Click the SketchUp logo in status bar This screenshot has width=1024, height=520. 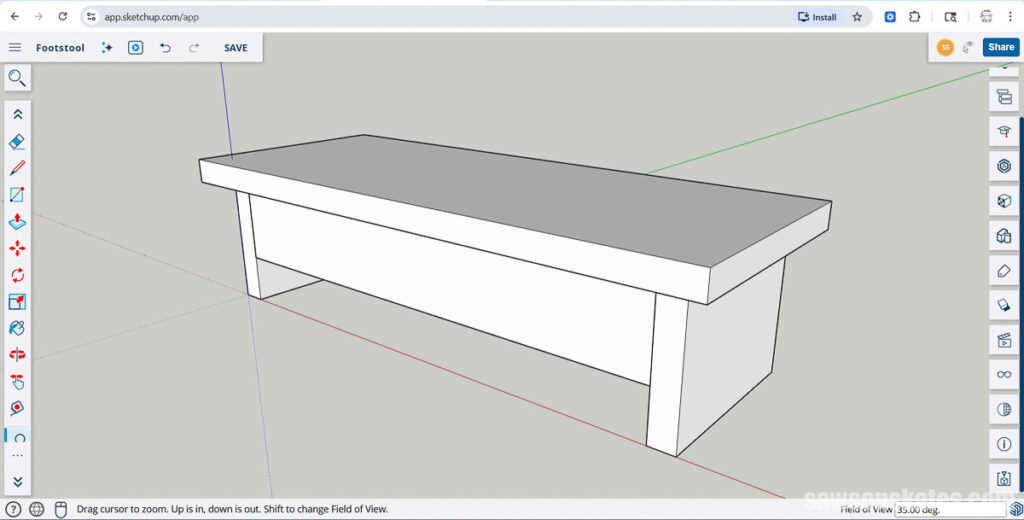(1016, 510)
